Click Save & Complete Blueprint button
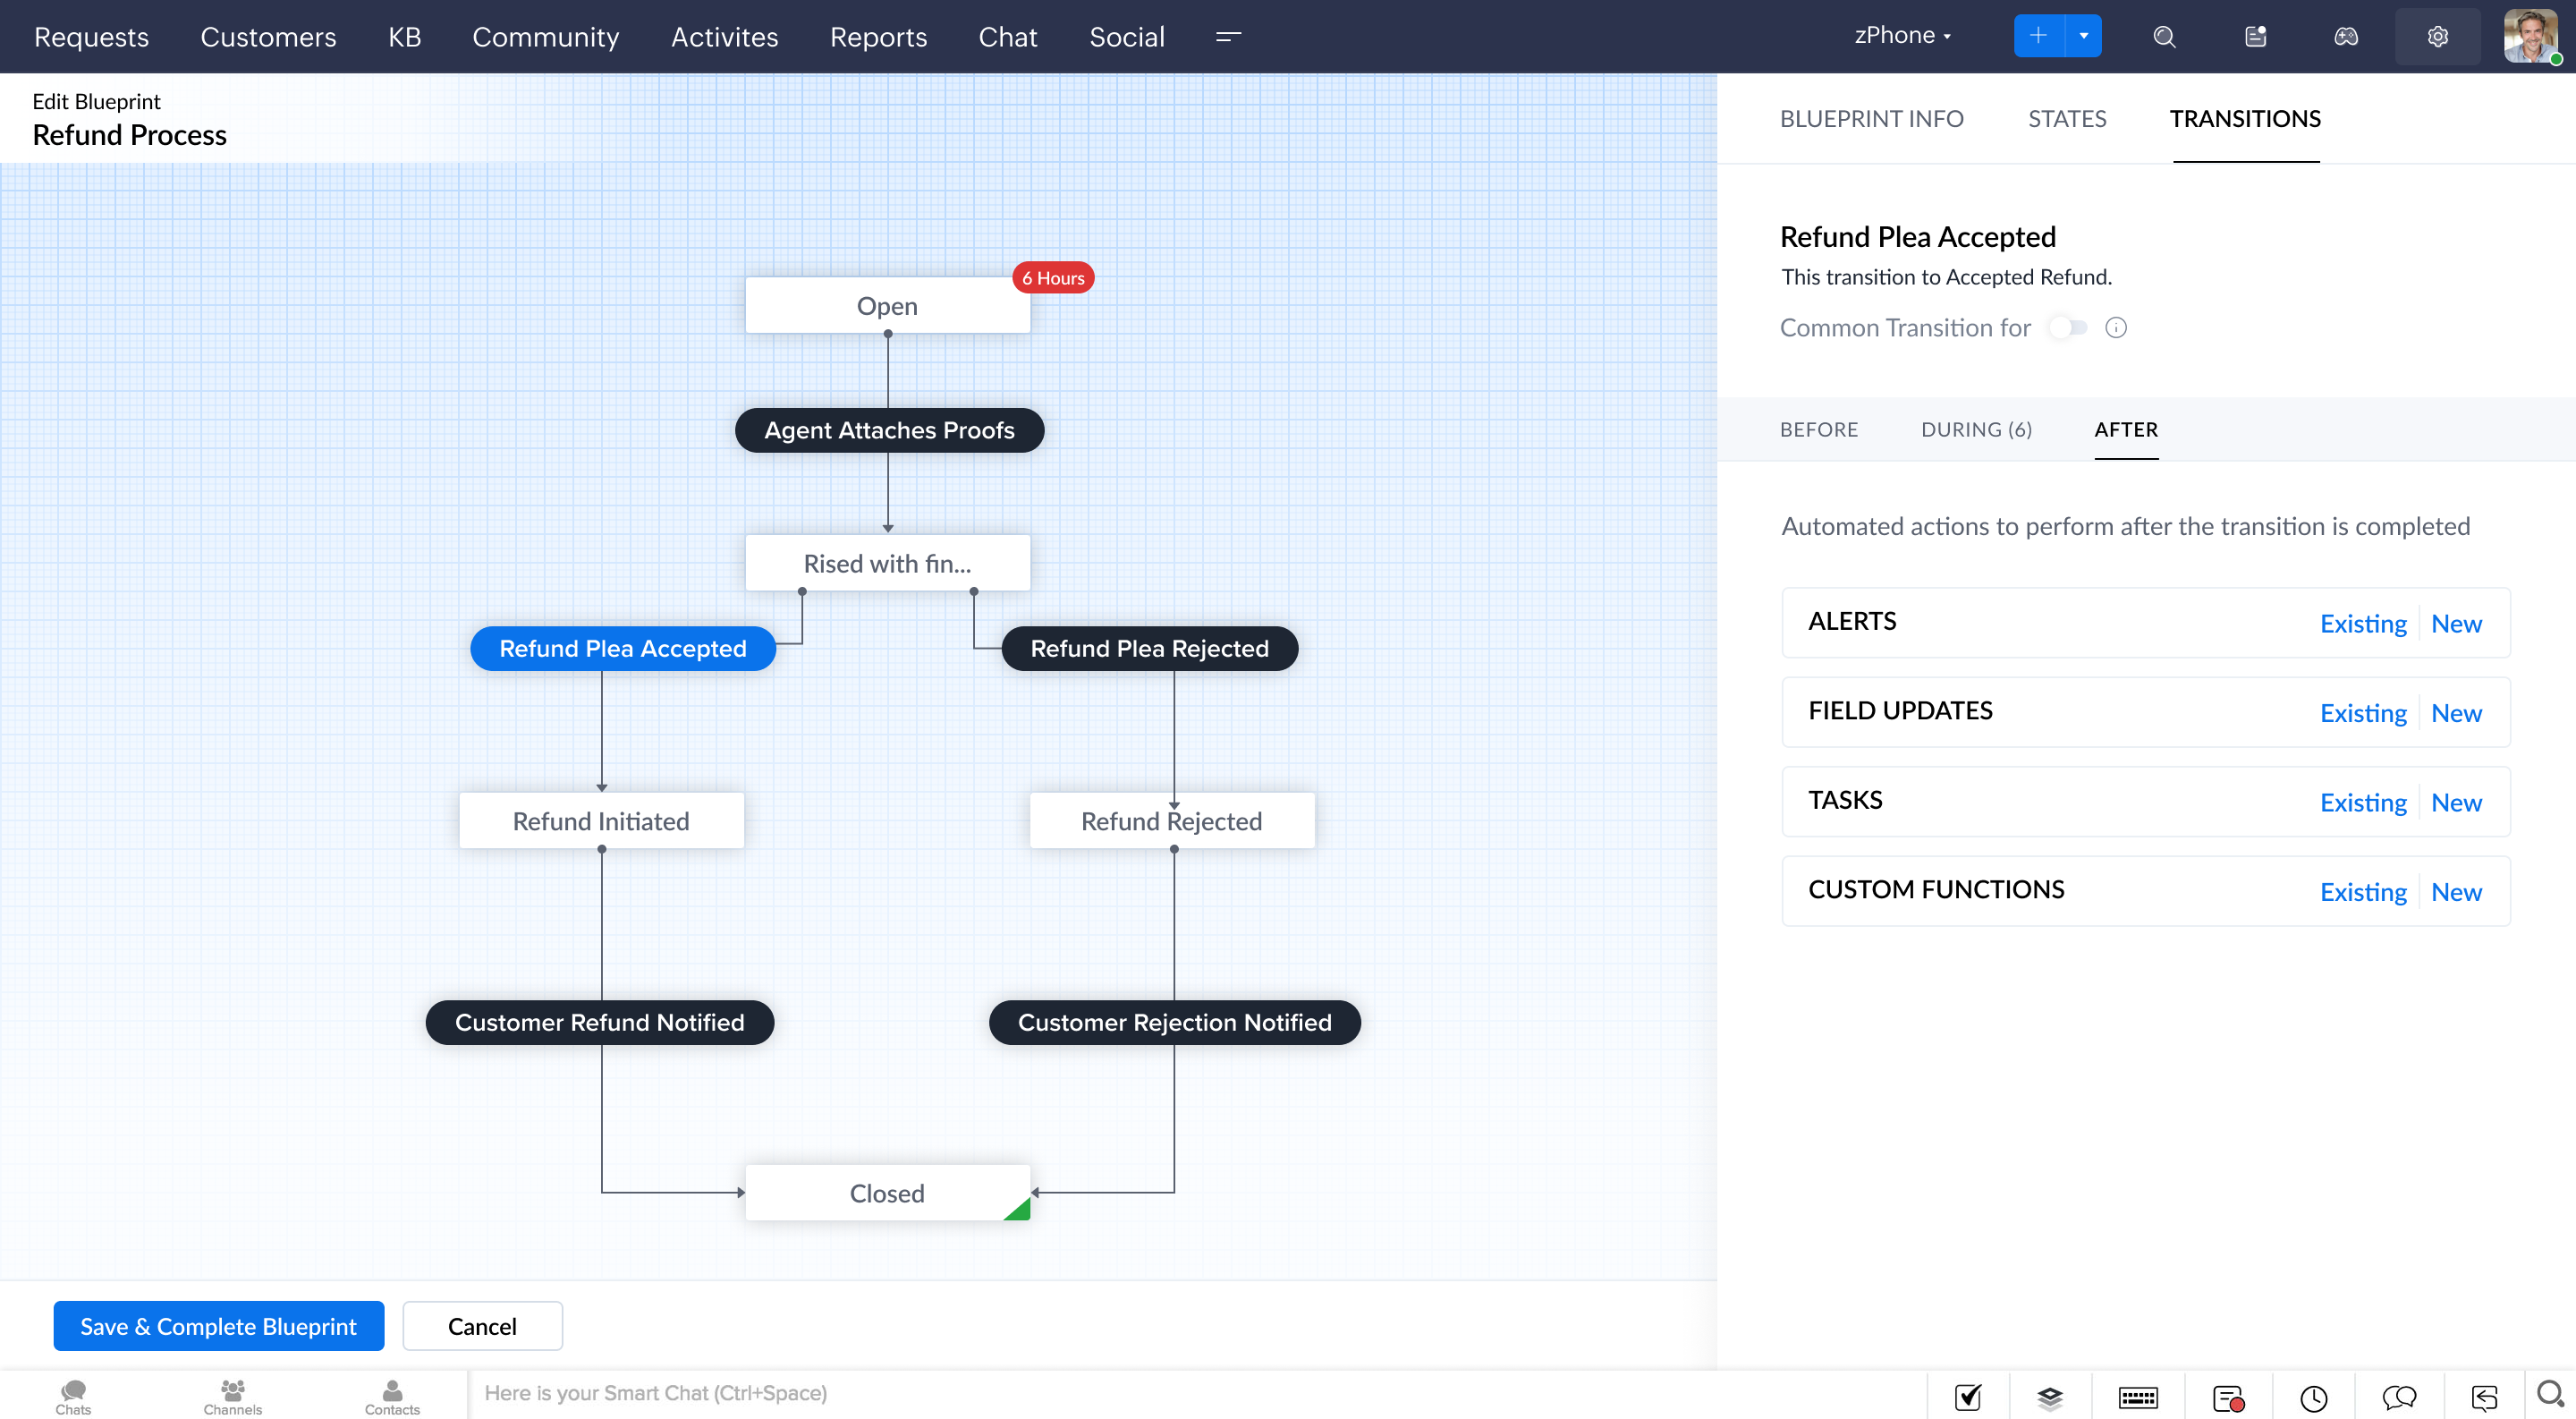 pyautogui.click(x=218, y=1326)
